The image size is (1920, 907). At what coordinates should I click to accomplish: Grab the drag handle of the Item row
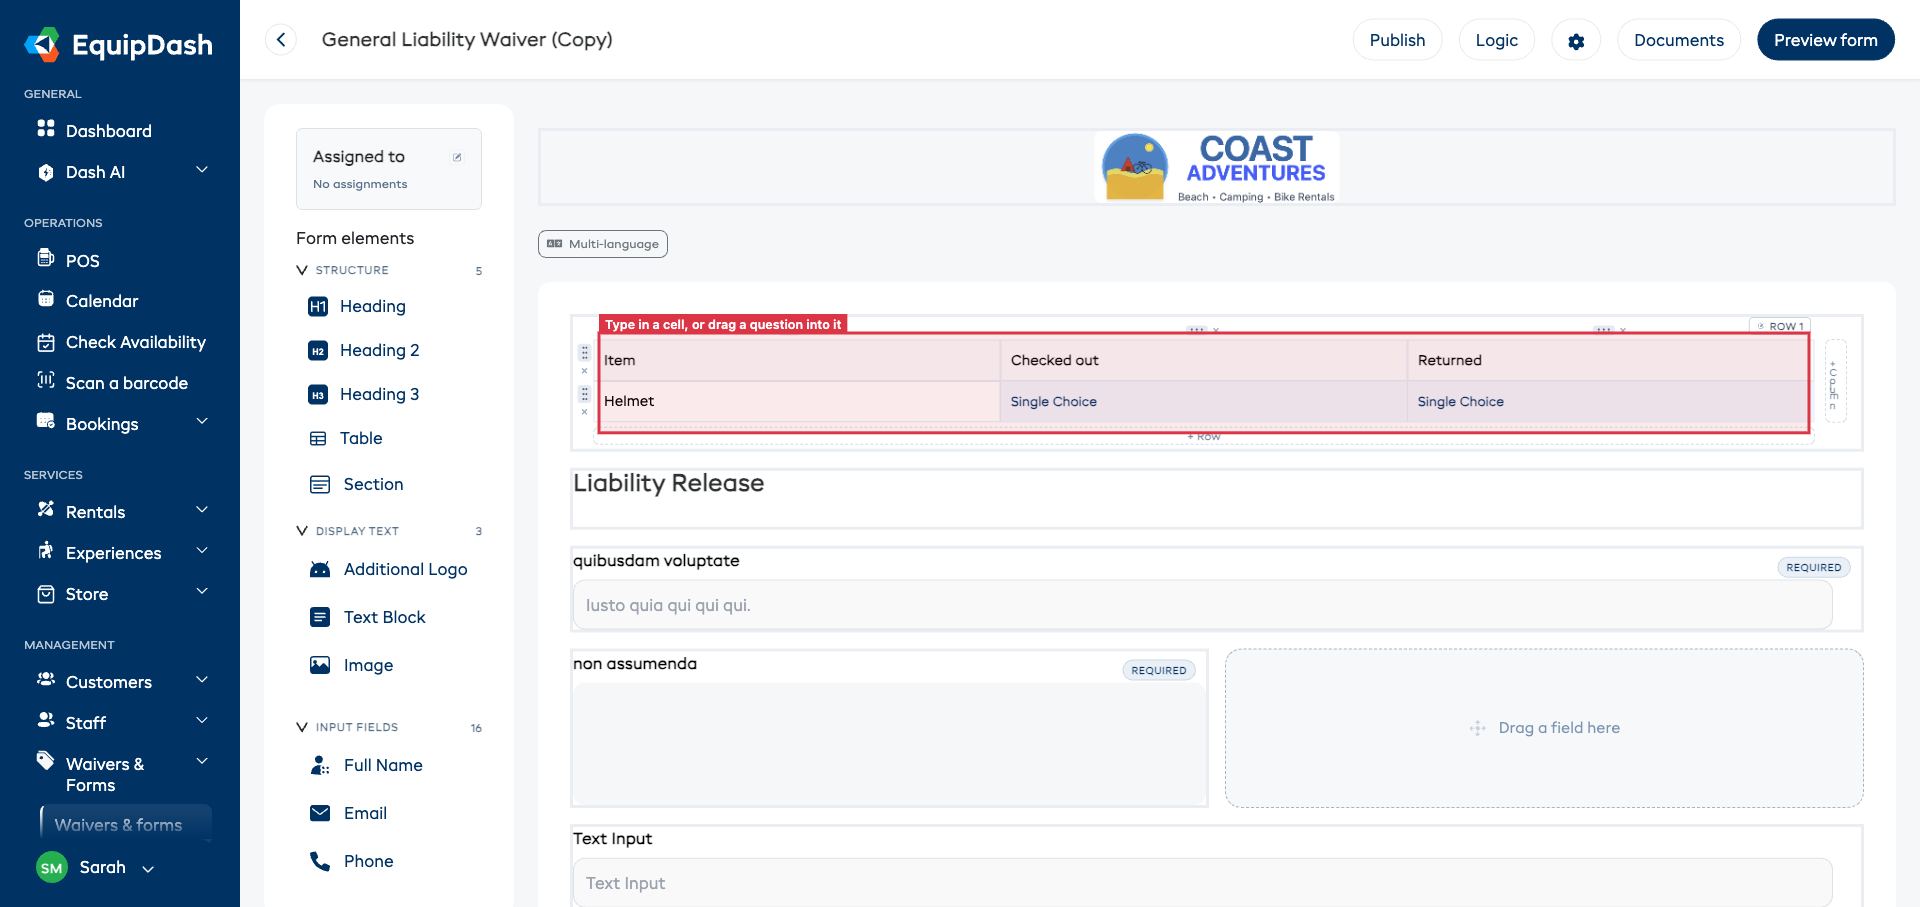click(x=585, y=353)
